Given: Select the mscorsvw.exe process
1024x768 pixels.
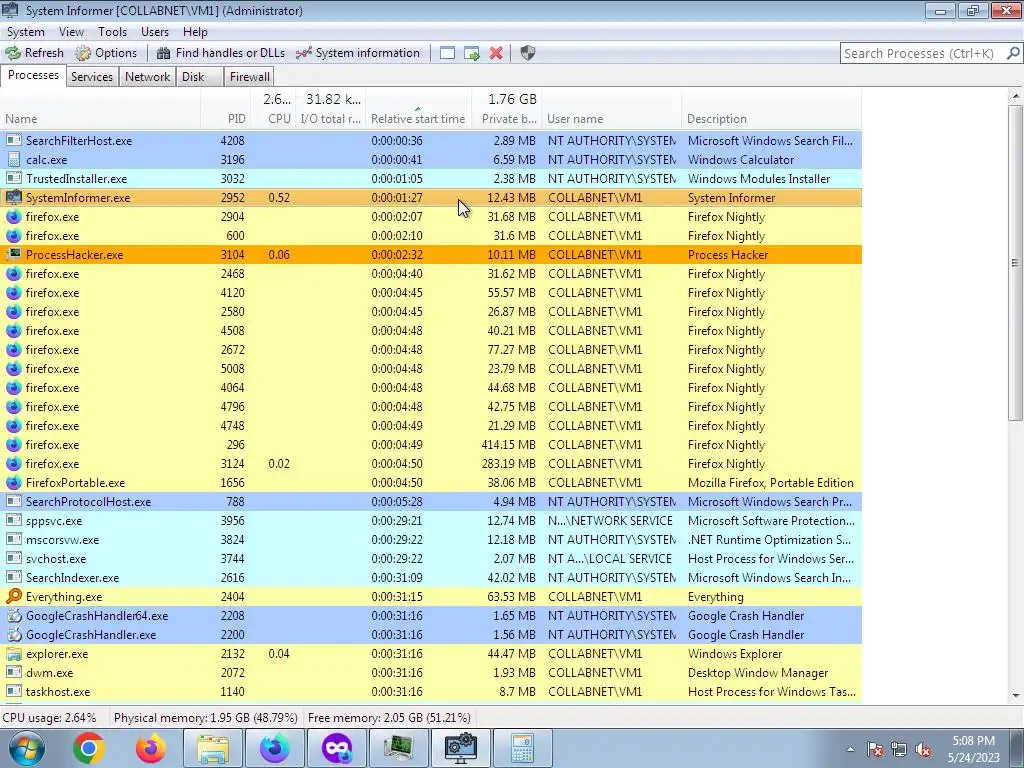Looking at the screenshot, I should coord(431,539).
